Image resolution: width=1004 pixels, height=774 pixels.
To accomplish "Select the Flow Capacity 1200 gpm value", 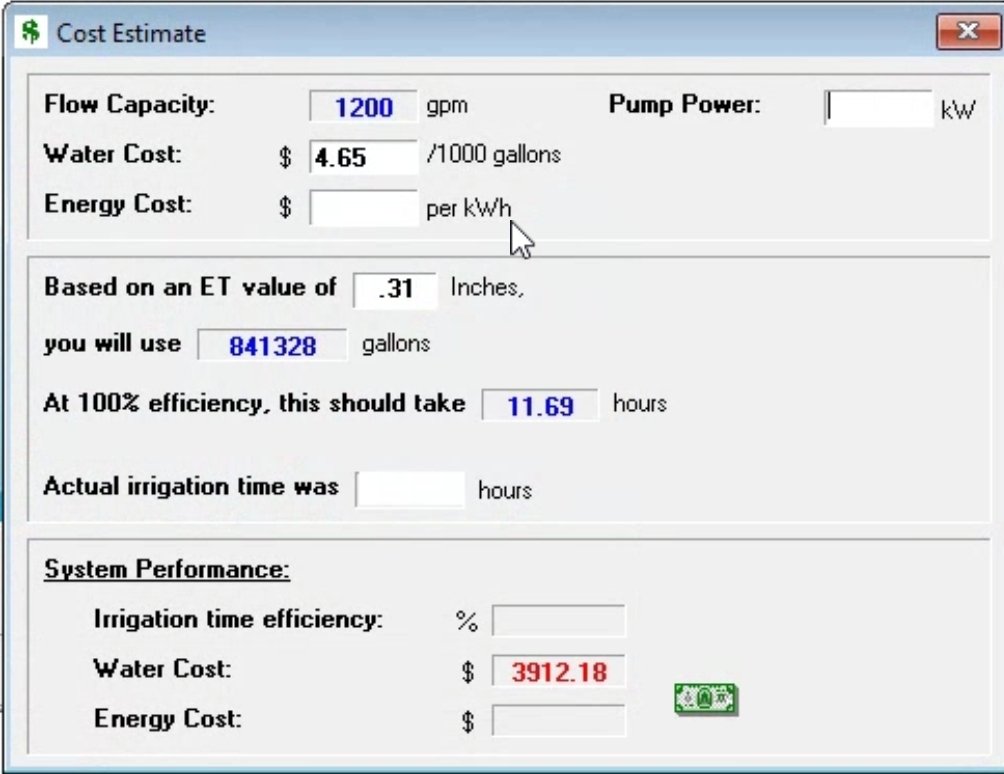I will click(x=363, y=107).
